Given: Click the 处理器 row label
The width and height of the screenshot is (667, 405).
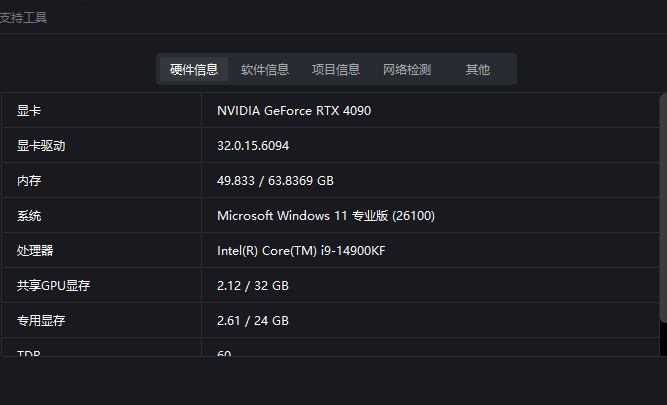Looking at the screenshot, I should coord(35,251).
